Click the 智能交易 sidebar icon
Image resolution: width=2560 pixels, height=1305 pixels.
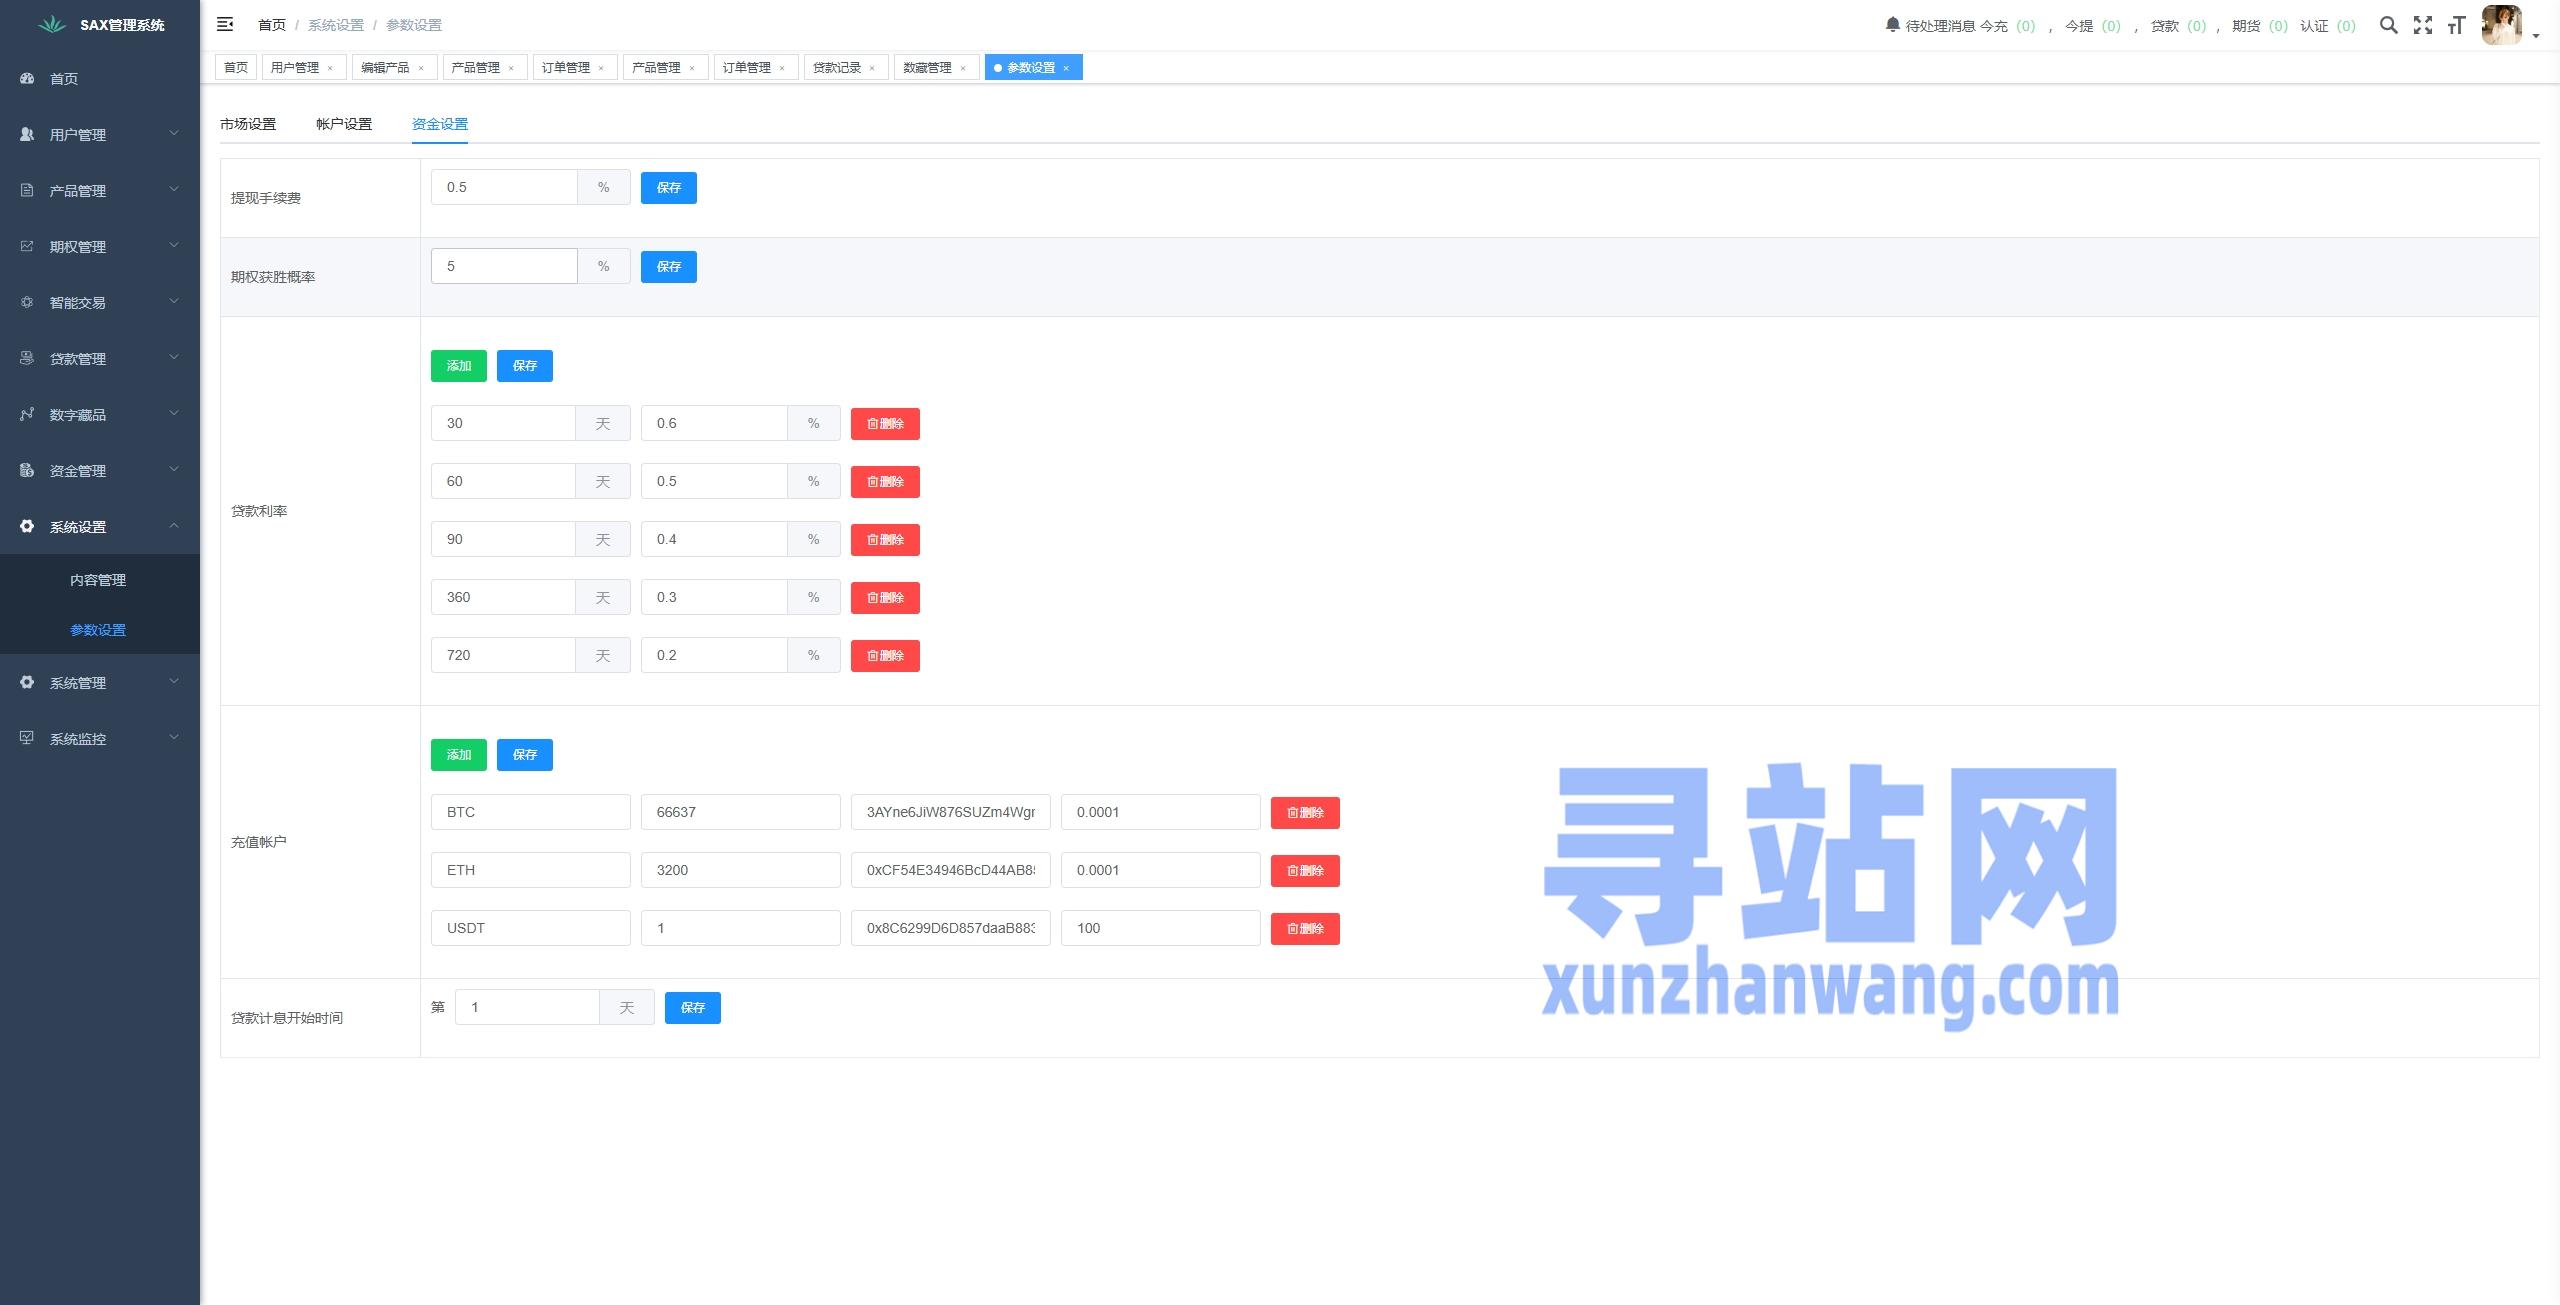click(27, 302)
